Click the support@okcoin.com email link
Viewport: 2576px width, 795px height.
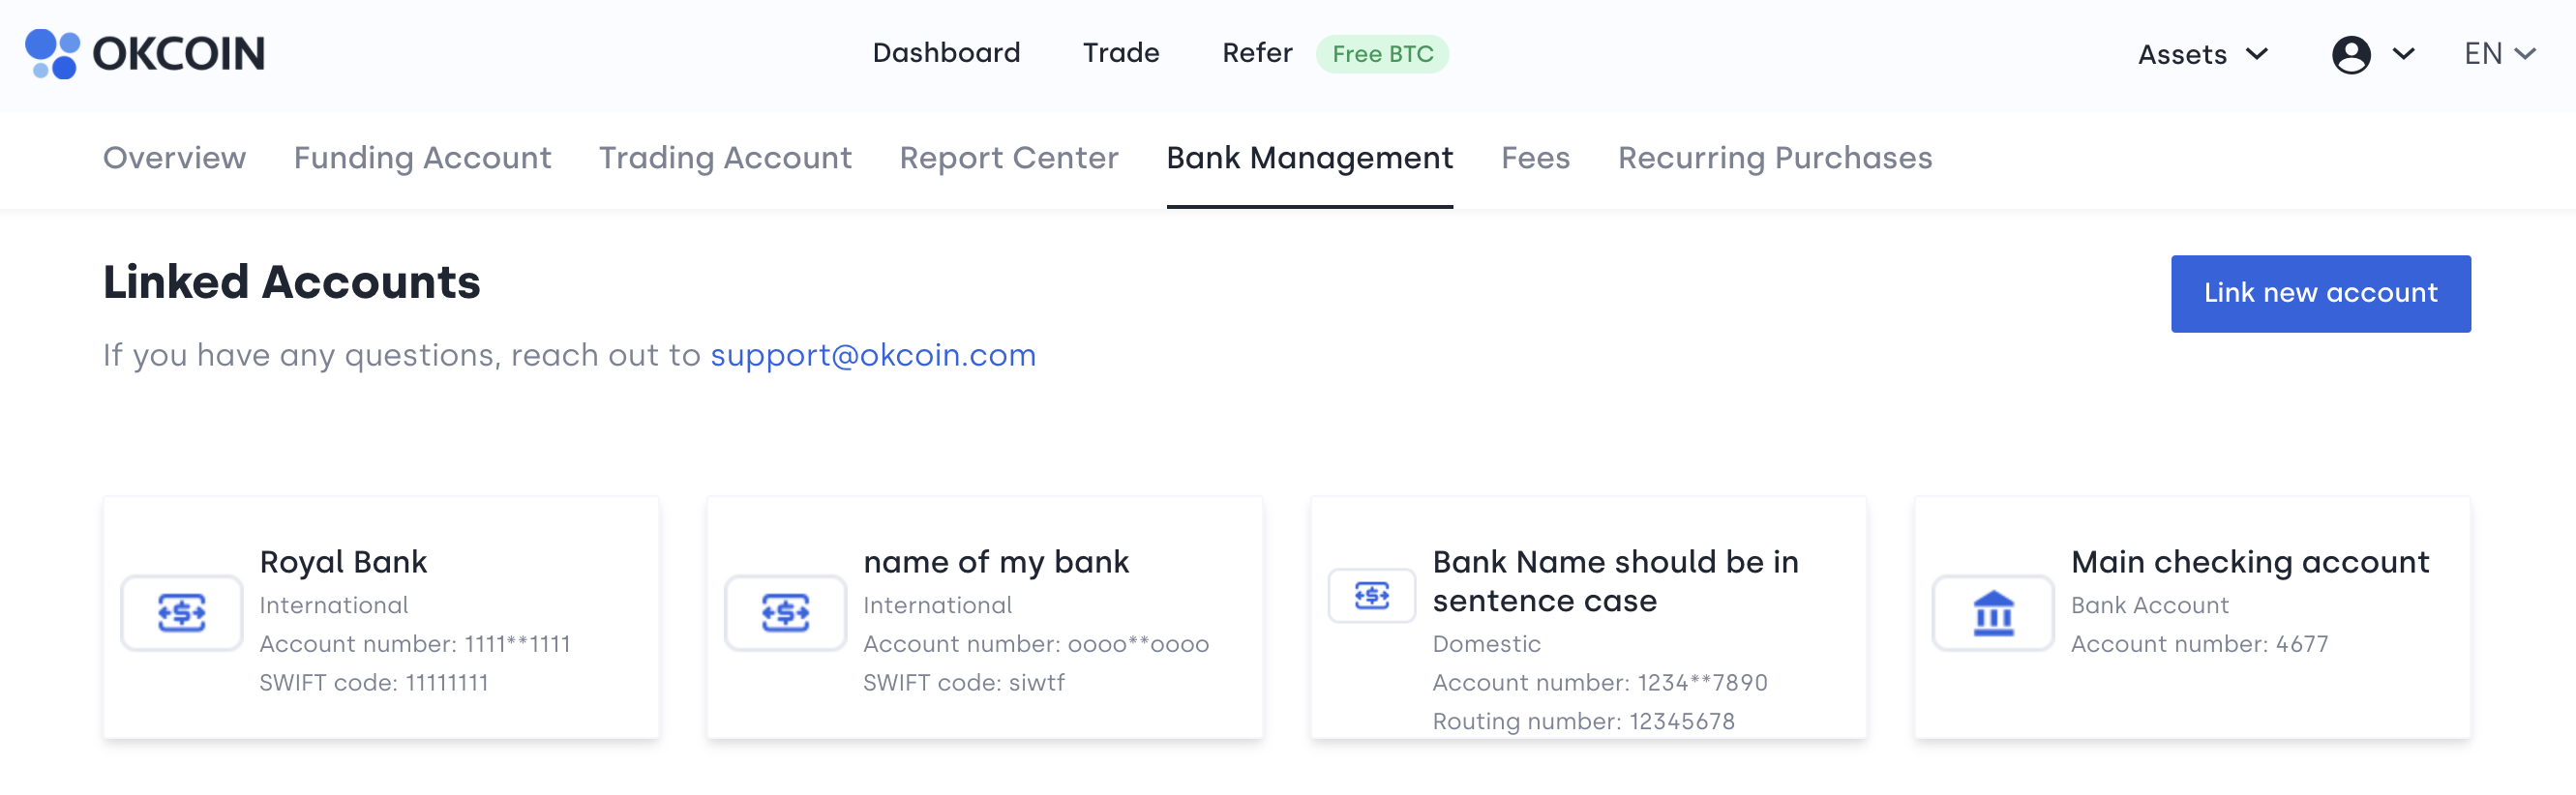pos(873,356)
